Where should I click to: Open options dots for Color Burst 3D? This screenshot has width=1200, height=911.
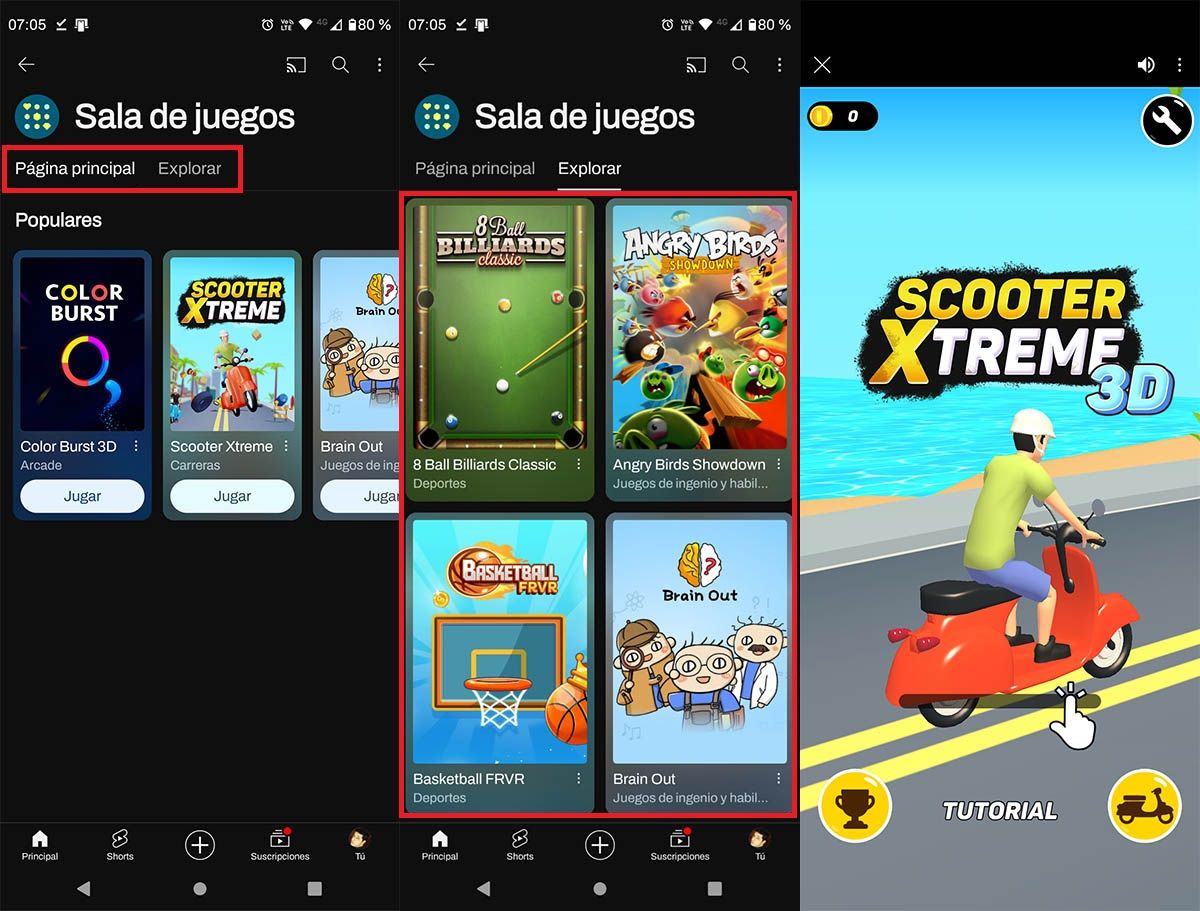pos(136,446)
